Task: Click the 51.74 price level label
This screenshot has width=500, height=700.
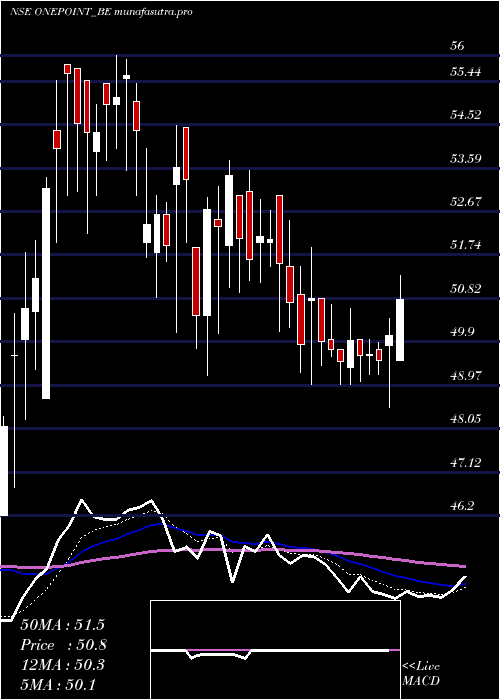Action: click(466, 245)
